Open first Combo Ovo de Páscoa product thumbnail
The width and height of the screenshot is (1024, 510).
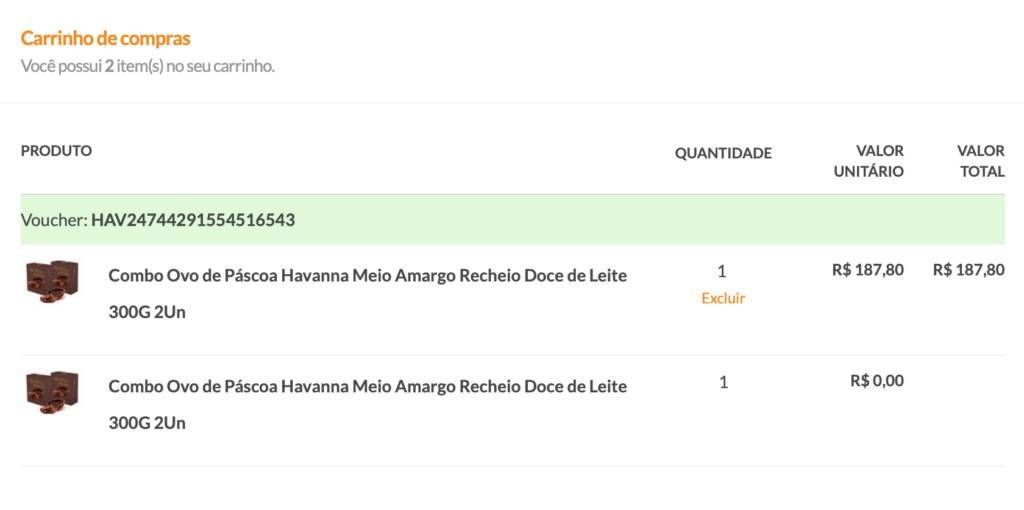[x=52, y=281]
